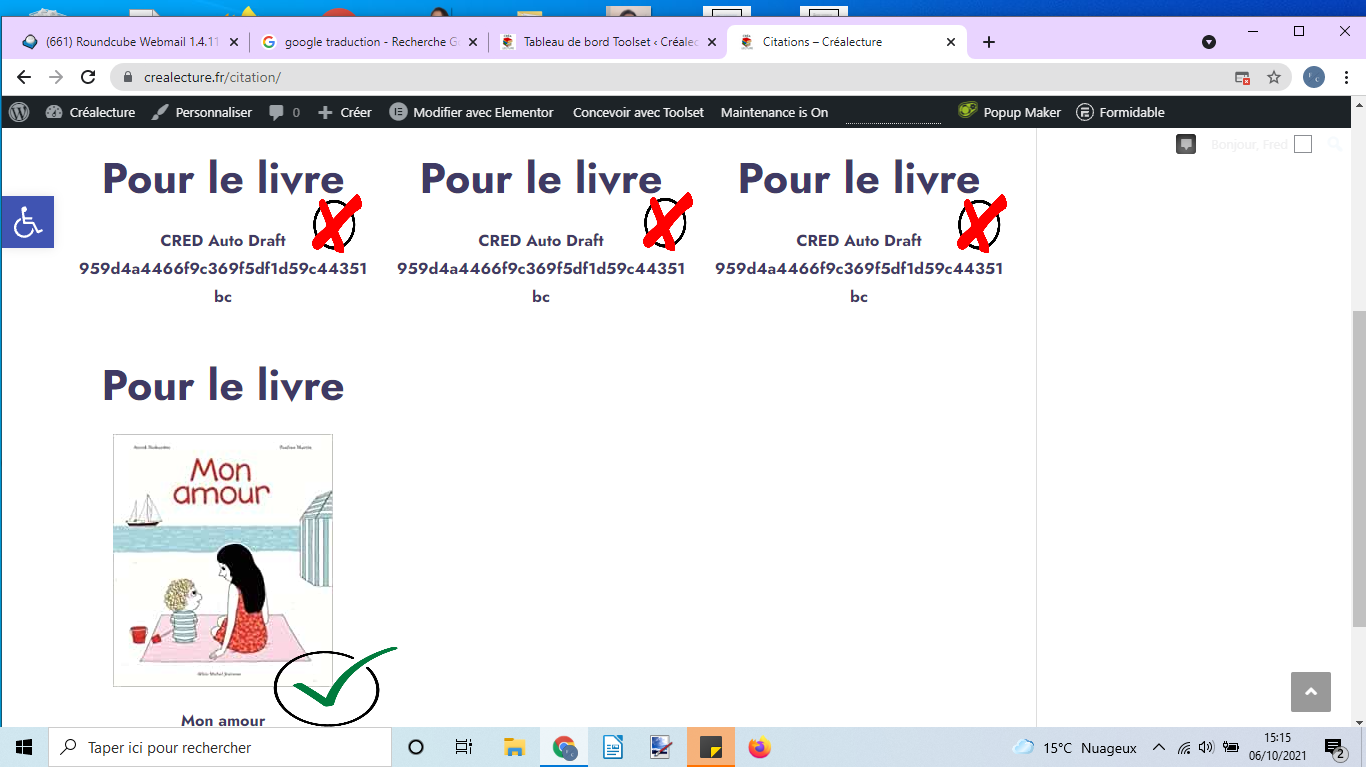Open the network Wi-Fi tray icon
The height and width of the screenshot is (768, 1366).
[1184, 747]
